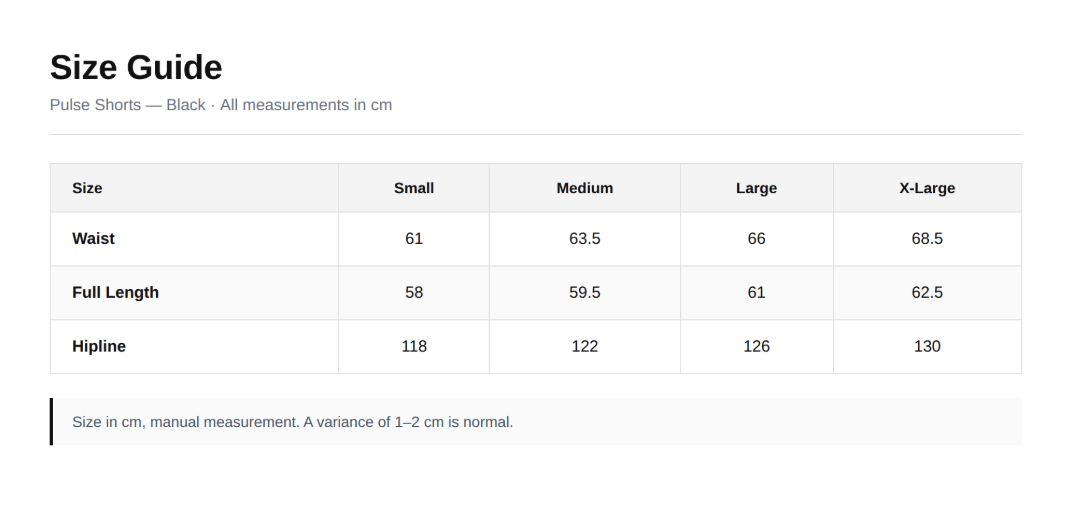Click Full Length value 58 for Small
The image size is (1072, 508).
click(414, 293)
